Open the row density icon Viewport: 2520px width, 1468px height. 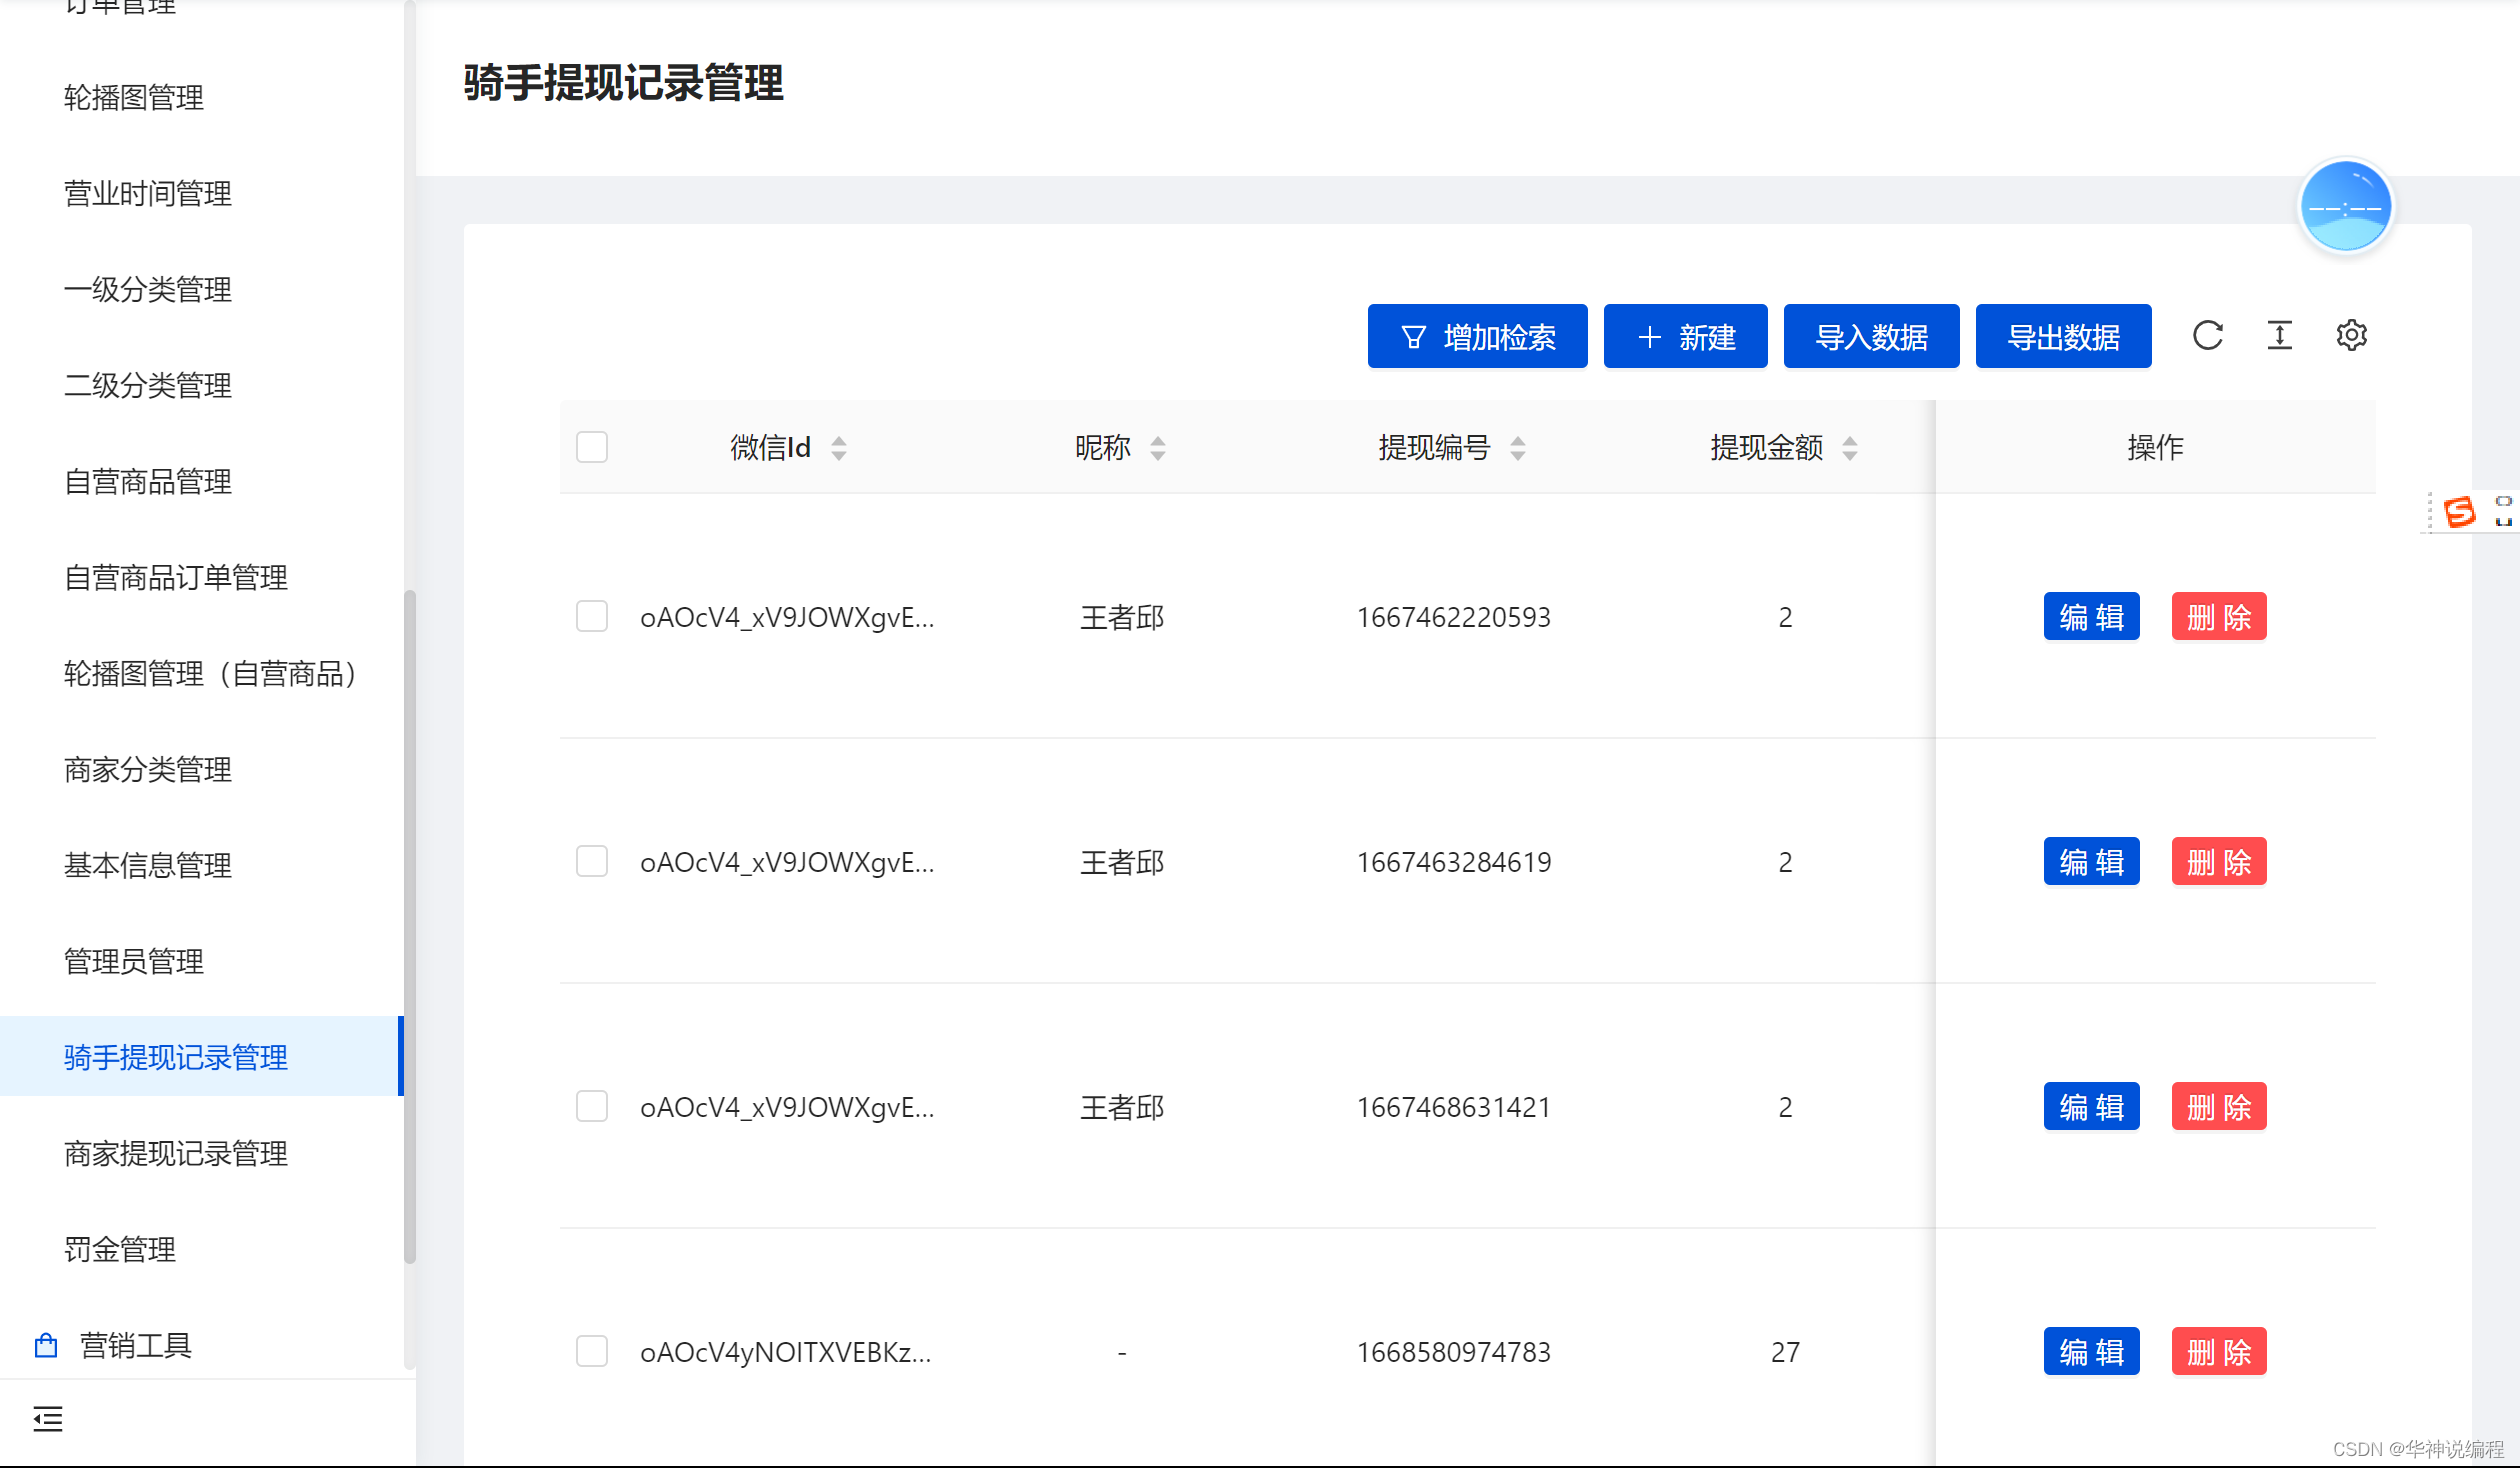click(x=2279, y=336)
